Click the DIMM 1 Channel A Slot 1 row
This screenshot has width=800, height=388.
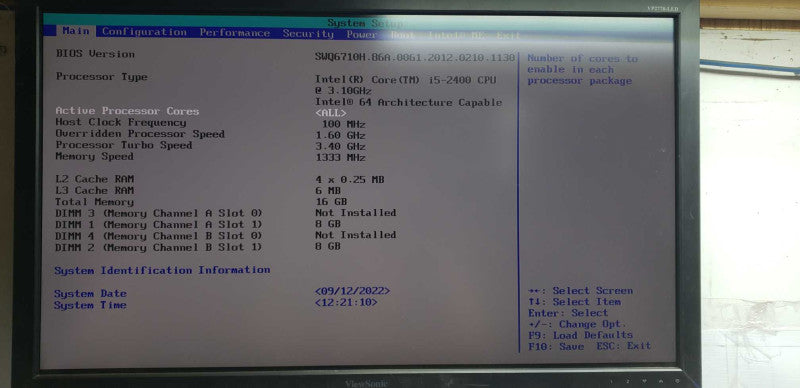pos(198,225)
